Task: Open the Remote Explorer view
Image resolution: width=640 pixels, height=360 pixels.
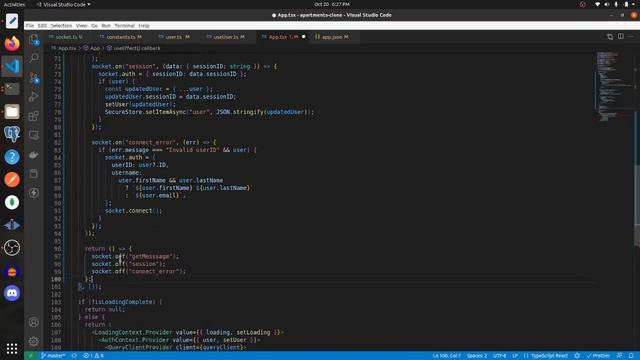Action: click(x=34, y=135)
